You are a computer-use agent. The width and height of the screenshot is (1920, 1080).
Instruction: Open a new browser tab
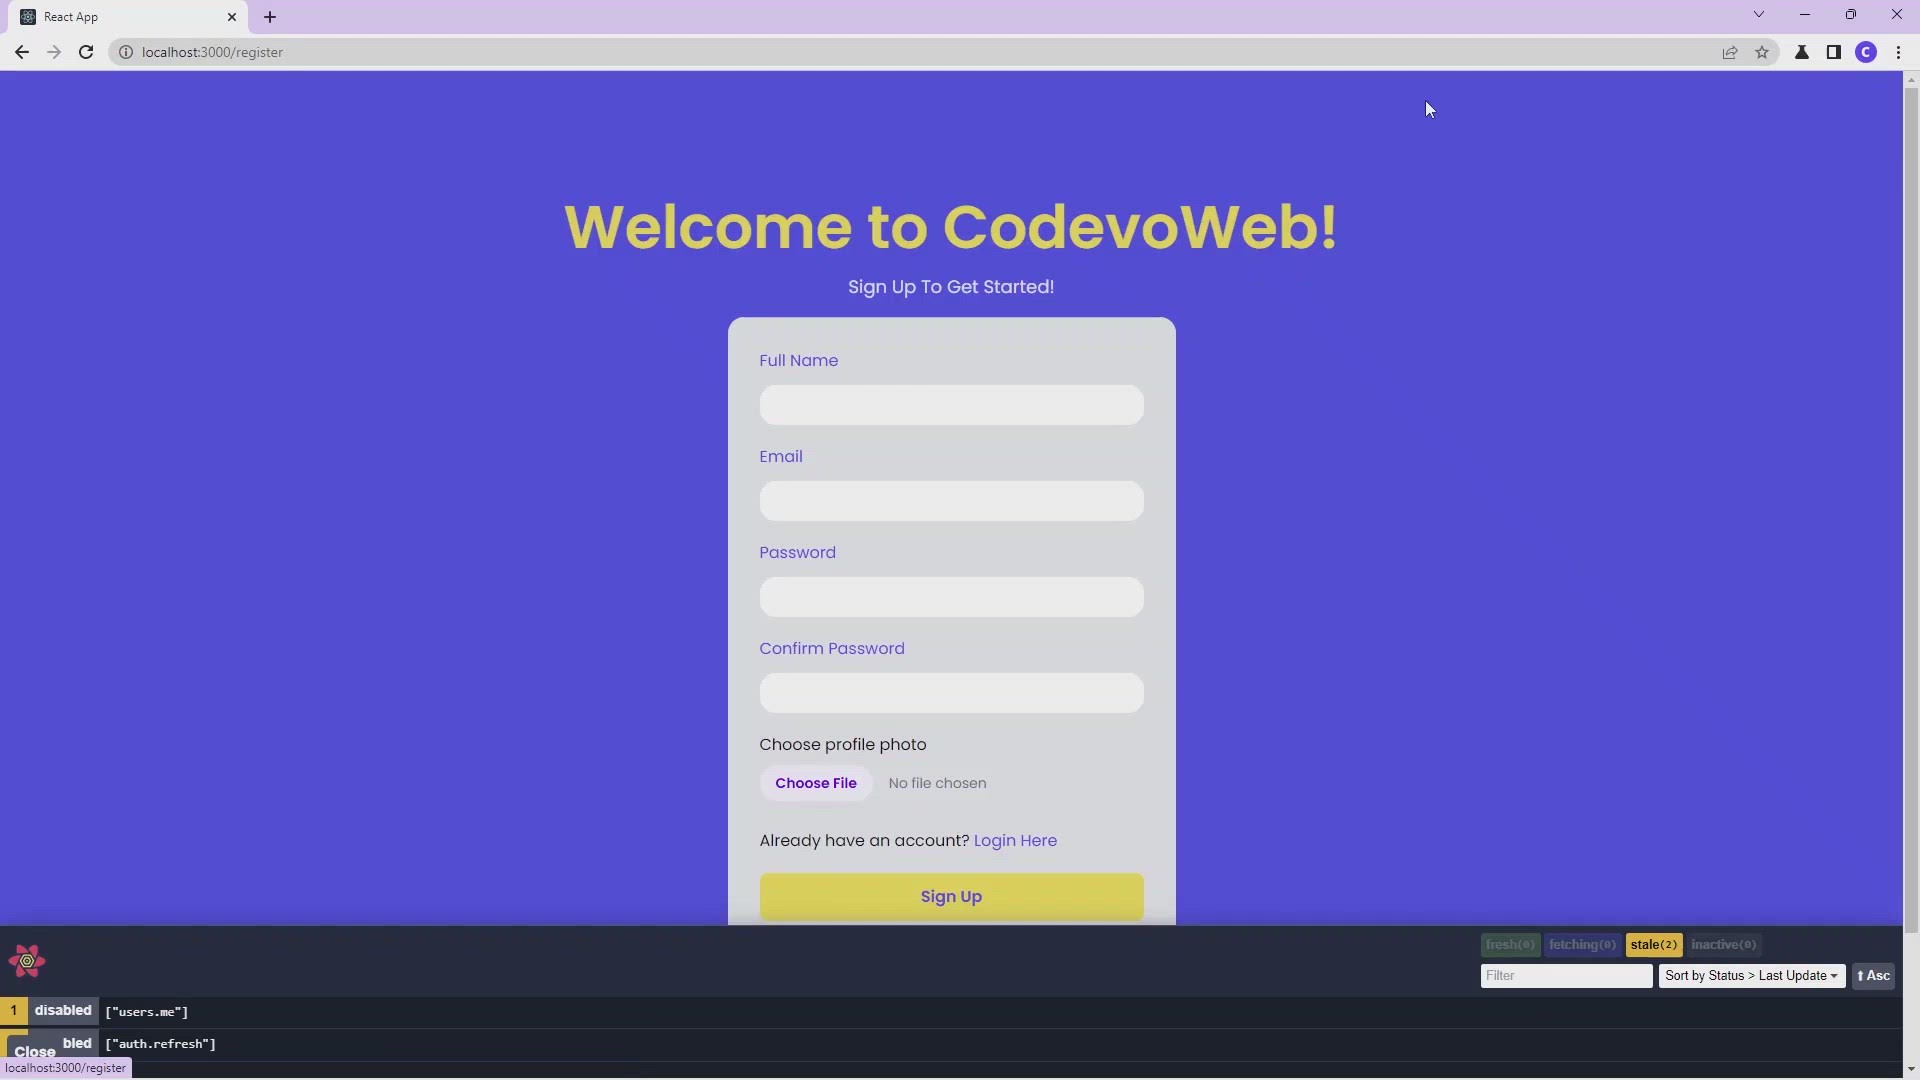click(270, 17)
